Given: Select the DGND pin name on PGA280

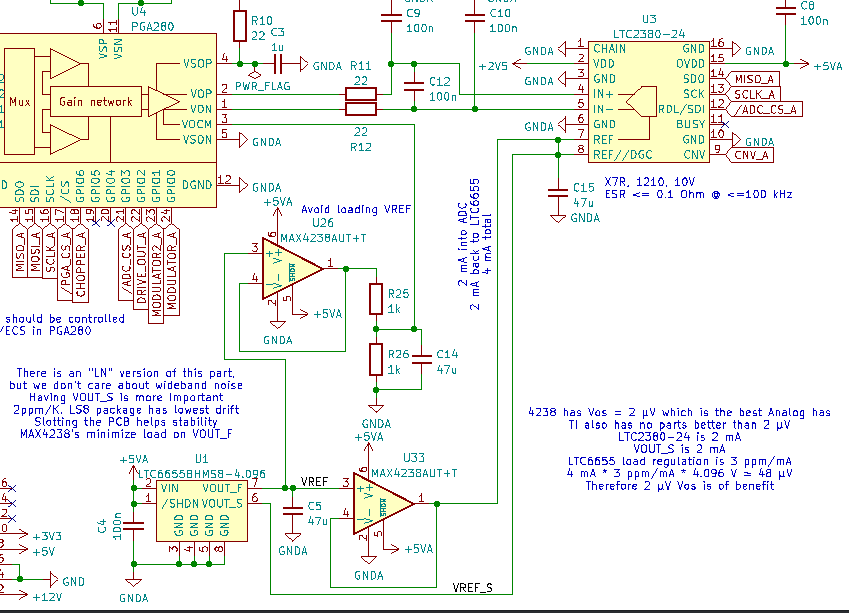Looking at the screenshot, I should (197, 185).
